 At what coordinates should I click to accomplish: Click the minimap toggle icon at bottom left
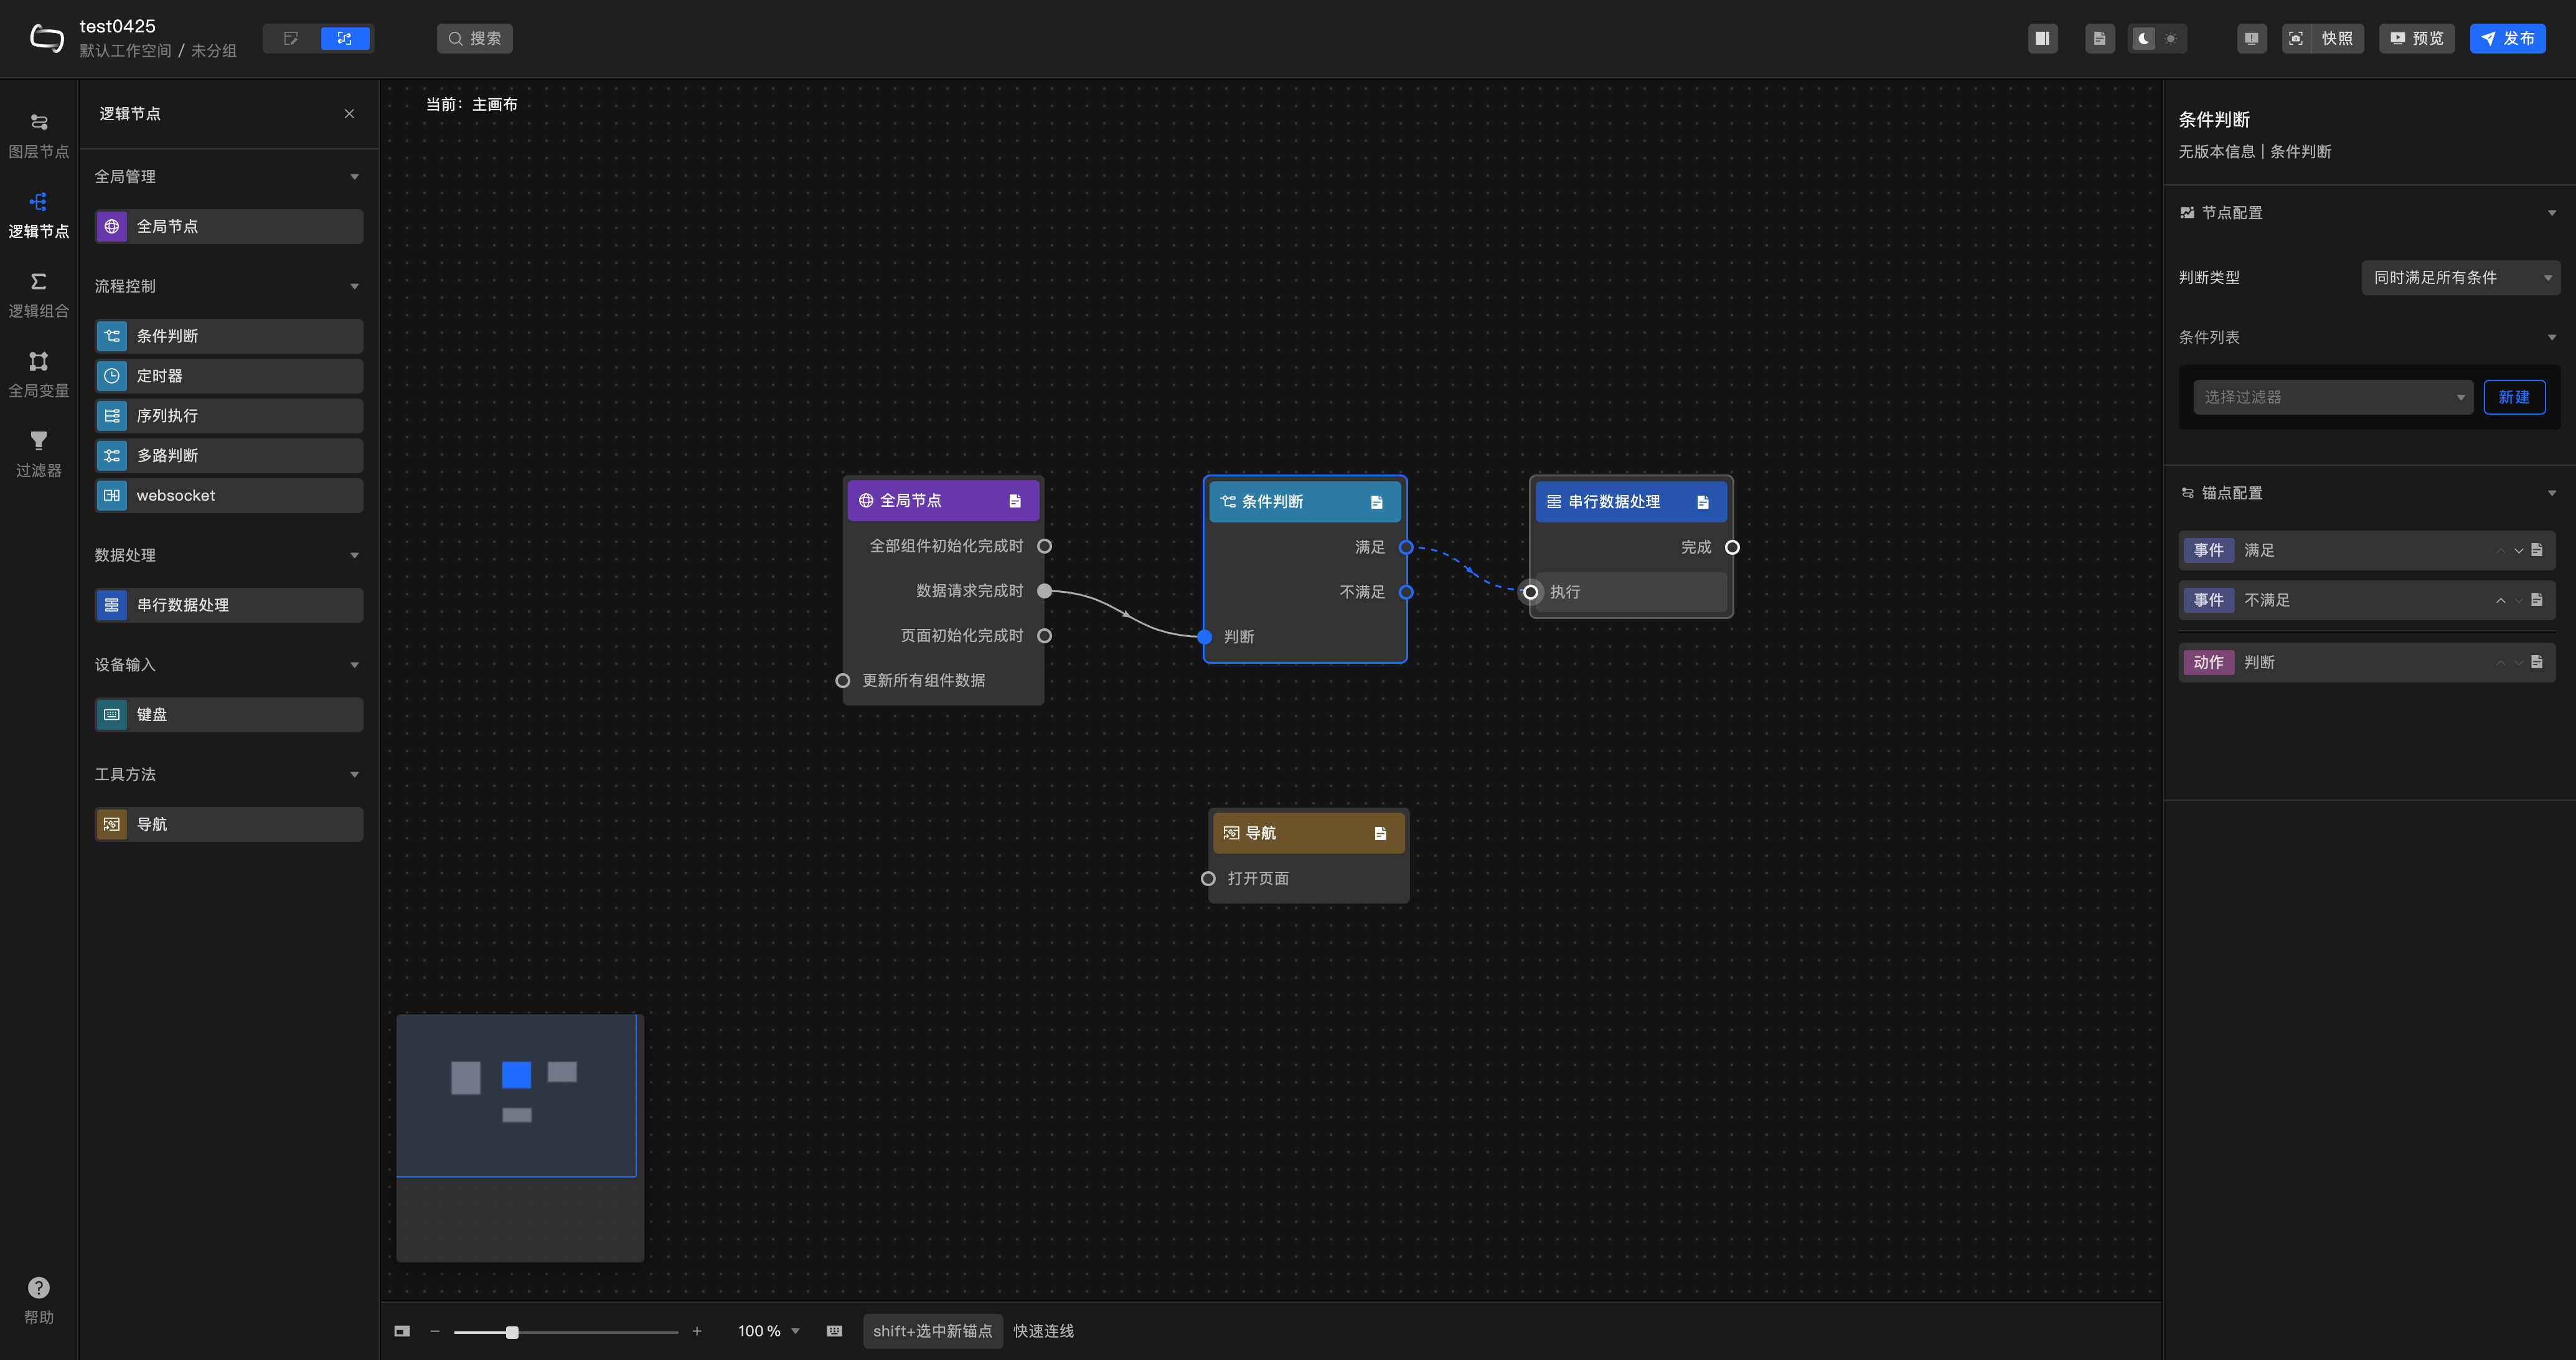click(402, 1331)
